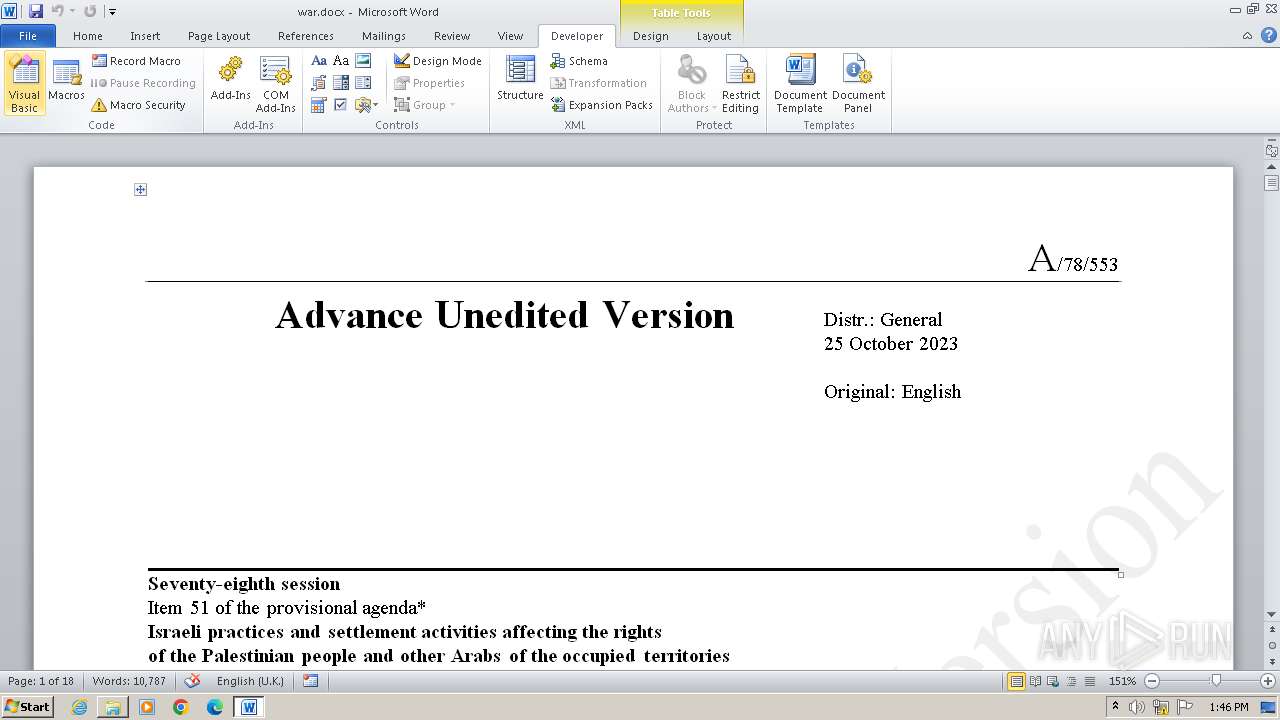Image resolution: width=1280 pixels, height=720 pixels.
Task: Click the page number status indicator
Action: click(41, 681)
